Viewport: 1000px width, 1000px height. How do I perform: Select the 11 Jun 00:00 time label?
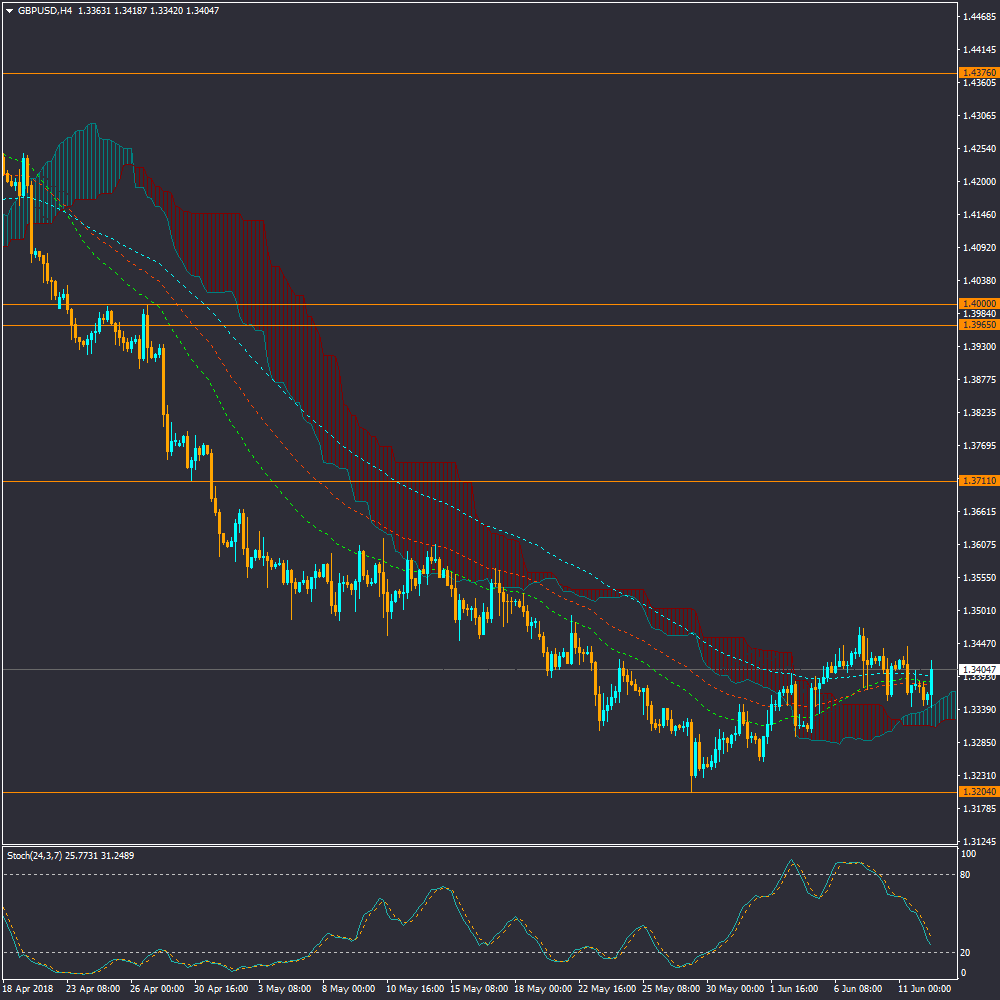925,988
